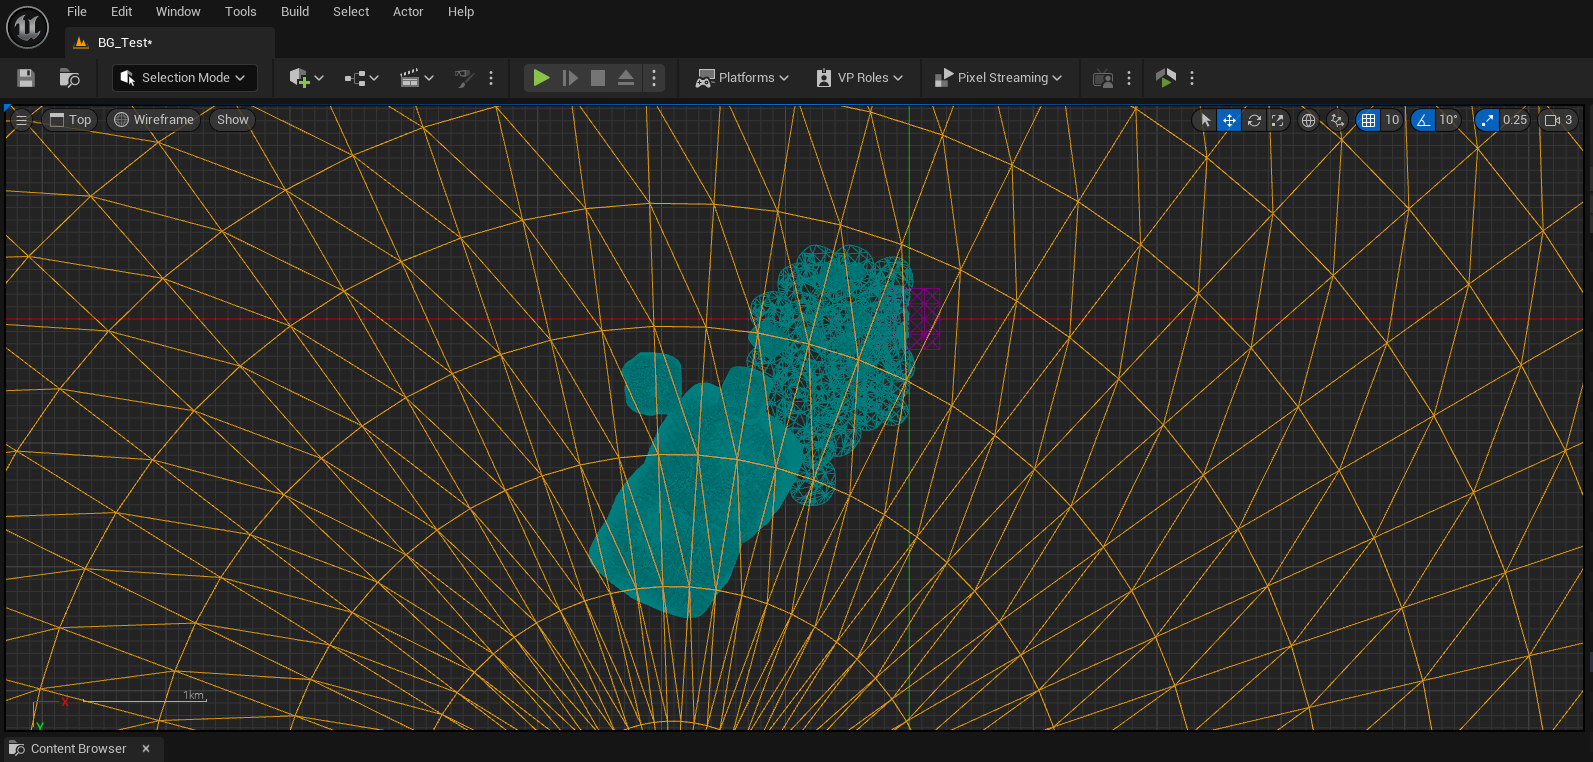Open the Edit menu
Image resolution: width=1593 pixels, height=762 pixels.
pos(122,12)
